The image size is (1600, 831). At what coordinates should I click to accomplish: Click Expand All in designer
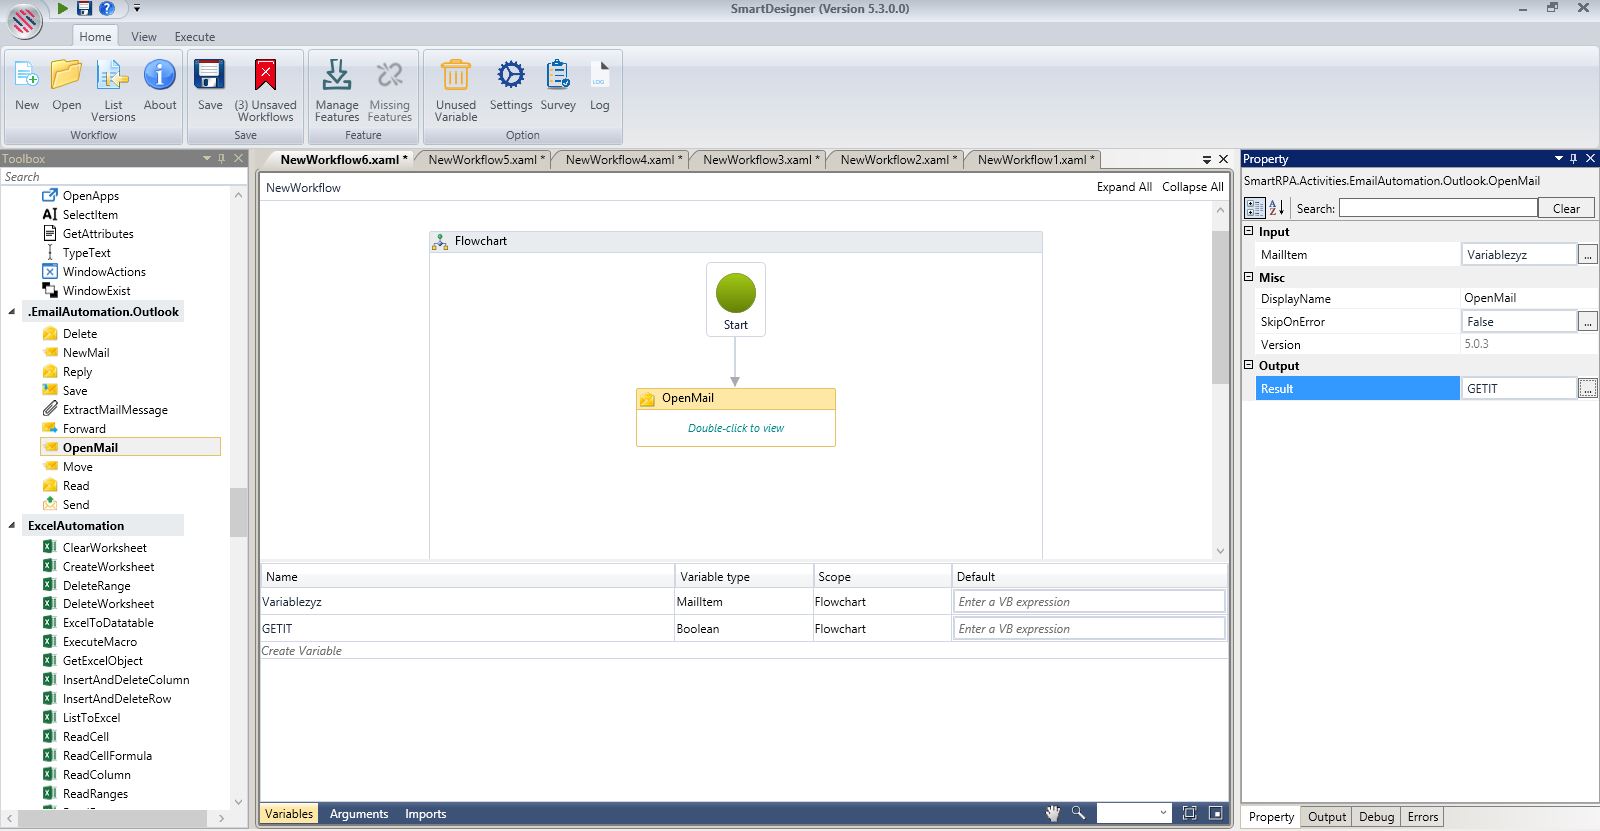pos(1124,187)
